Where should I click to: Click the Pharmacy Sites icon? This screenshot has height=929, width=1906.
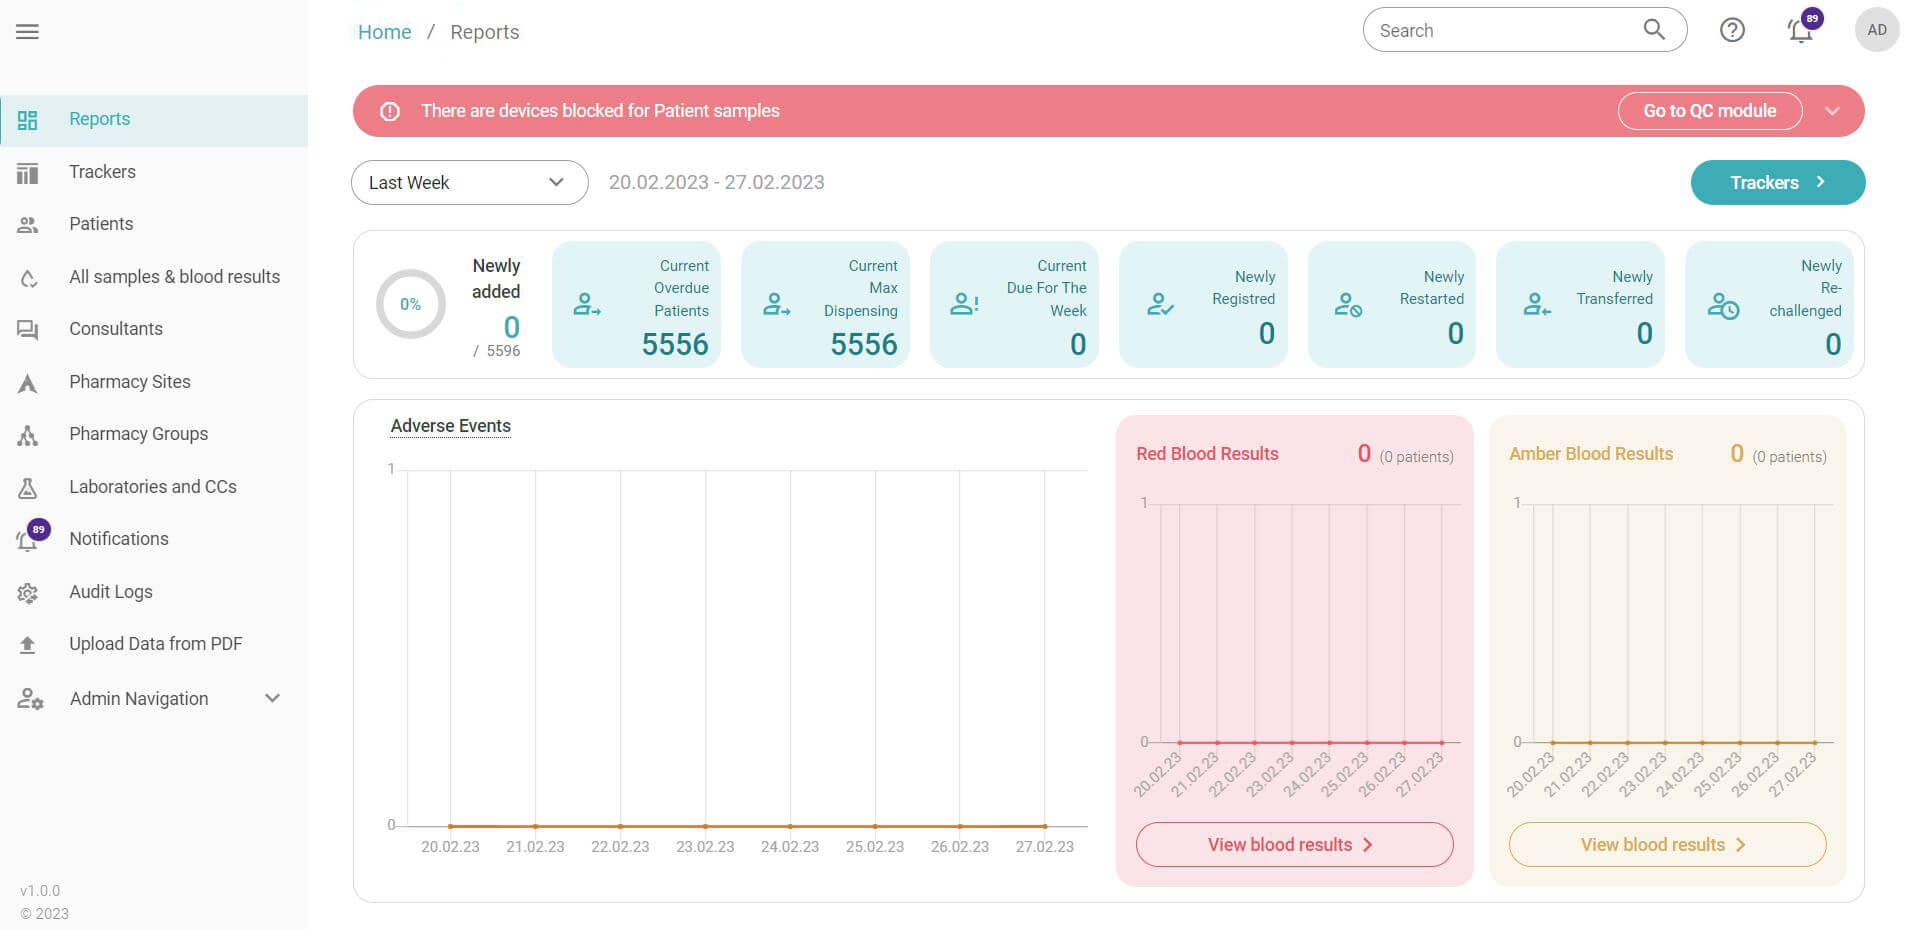tap(28, 383)
